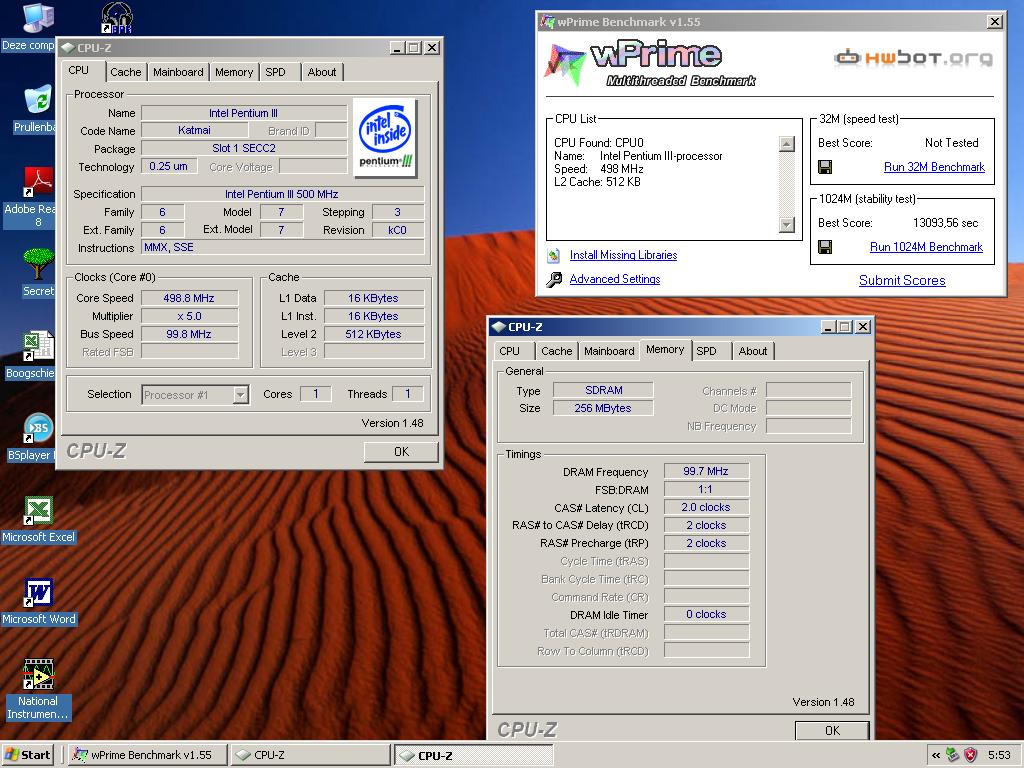1024x768 pixels.
Task: Click the Specification Intel Pentium III 500 MHz field
Action: click(x=282, y=194)
